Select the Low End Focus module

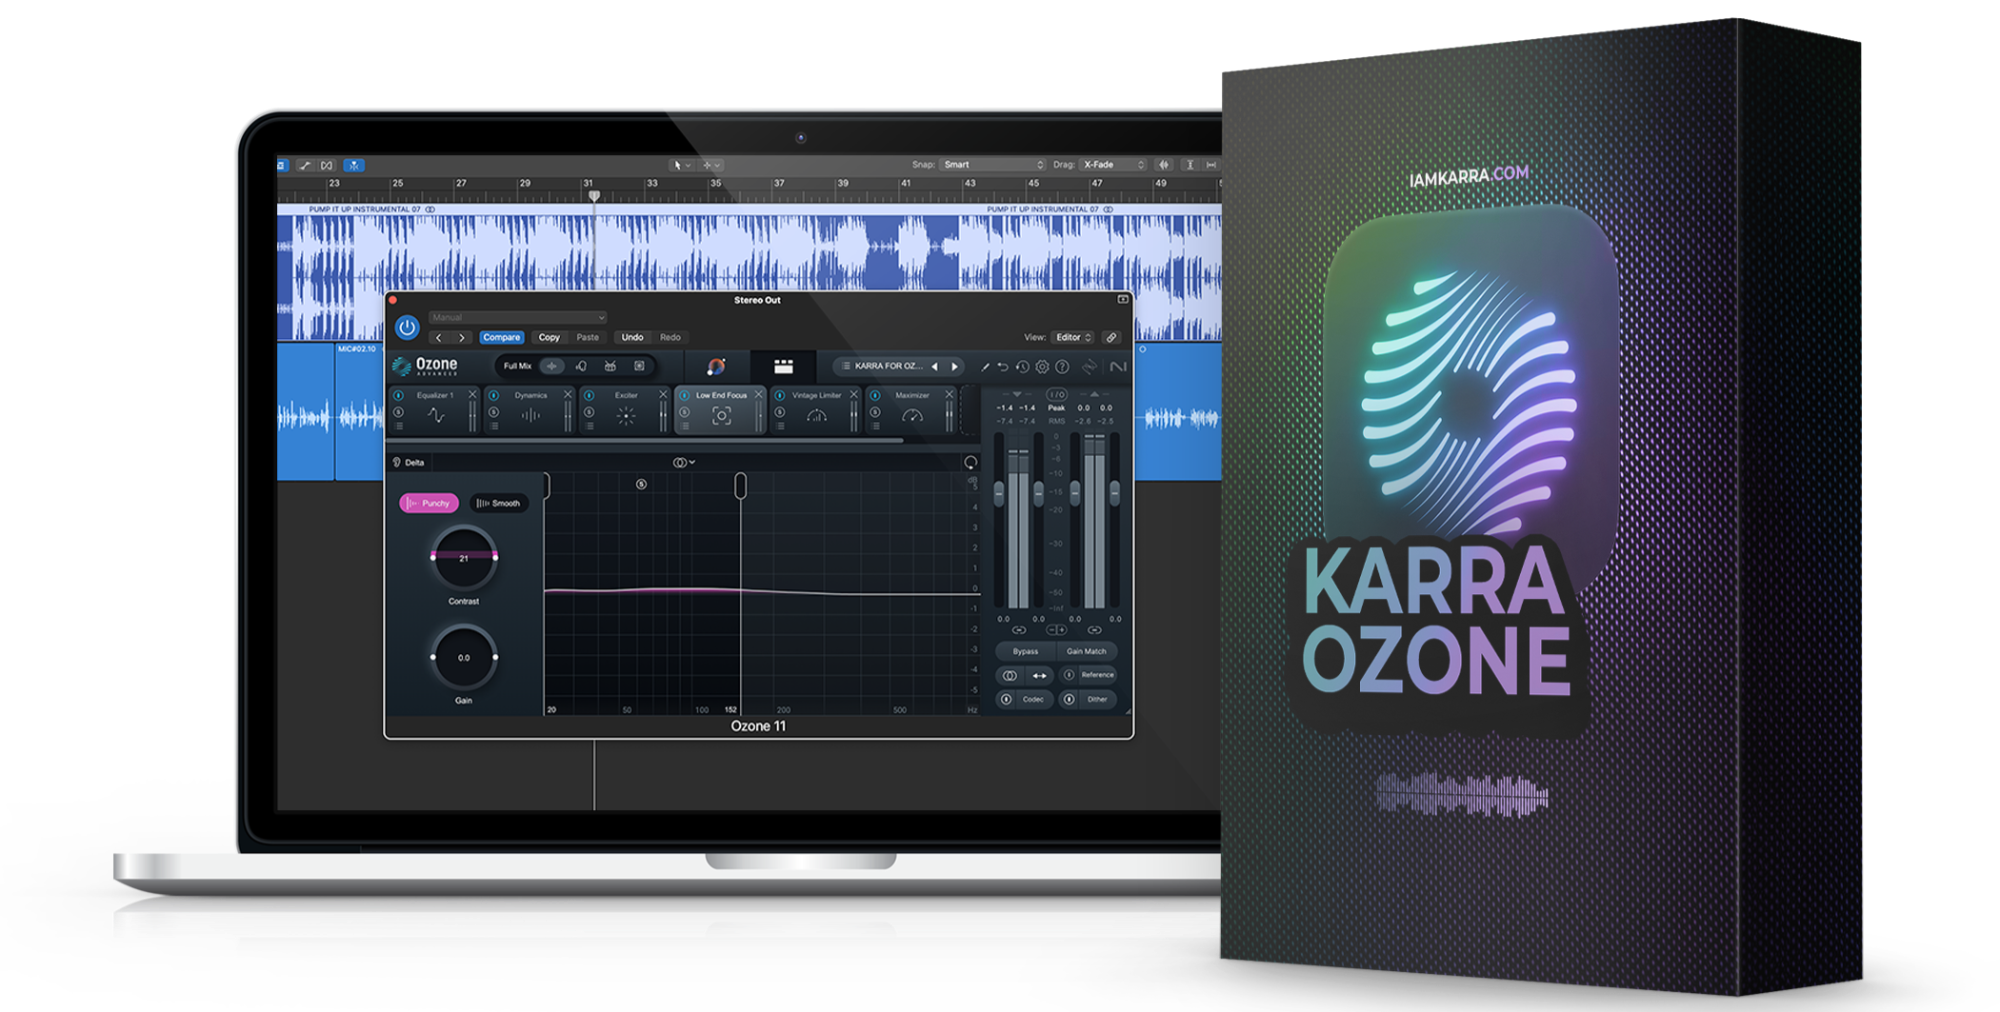pos(721,410)
